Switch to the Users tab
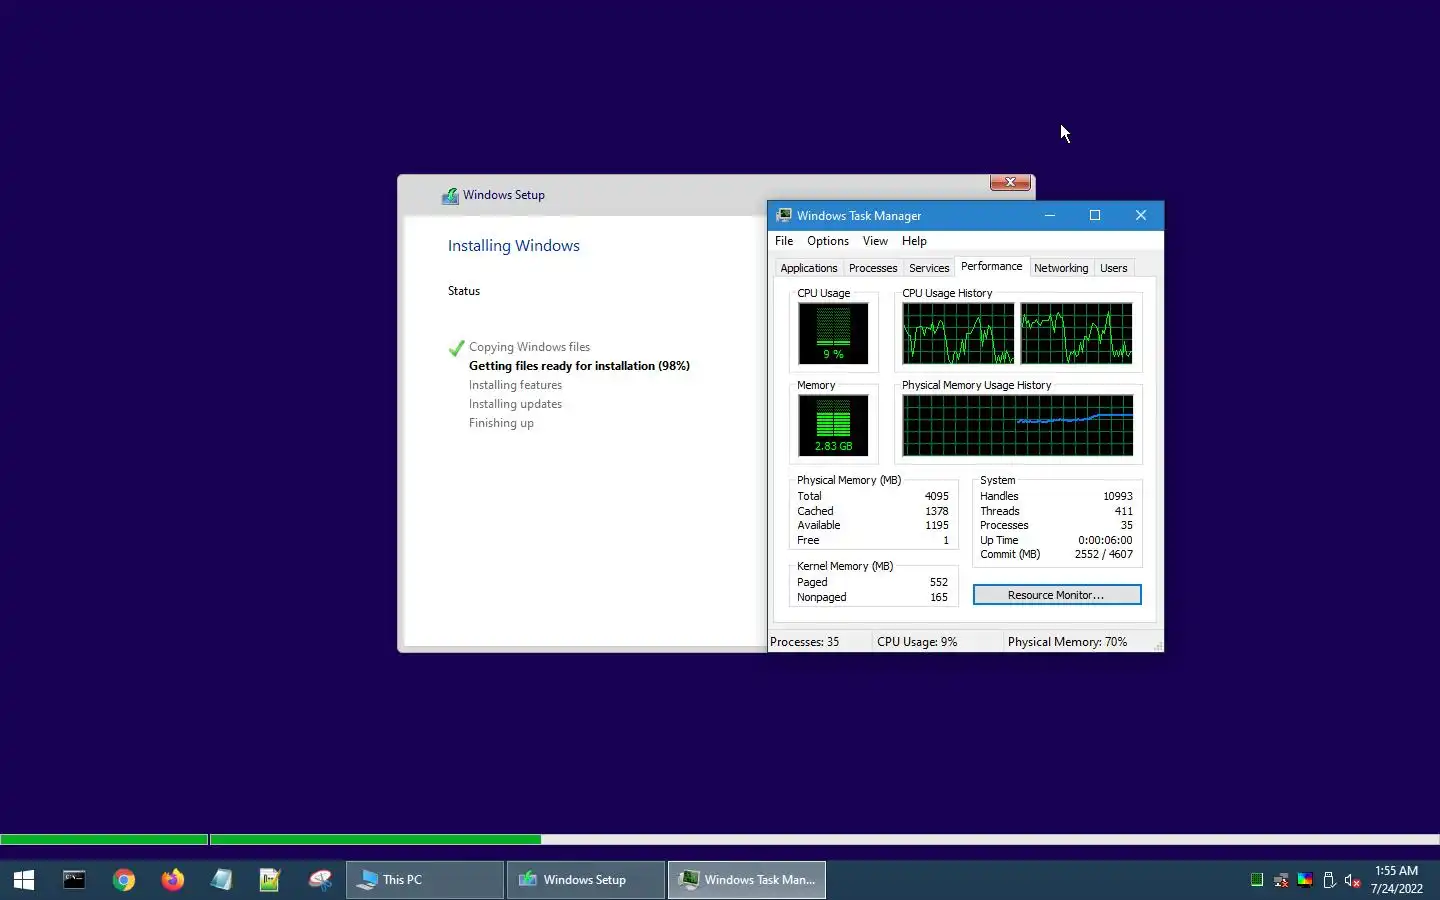Viewport: 1440px width, 900px height. coord(1114,268)
